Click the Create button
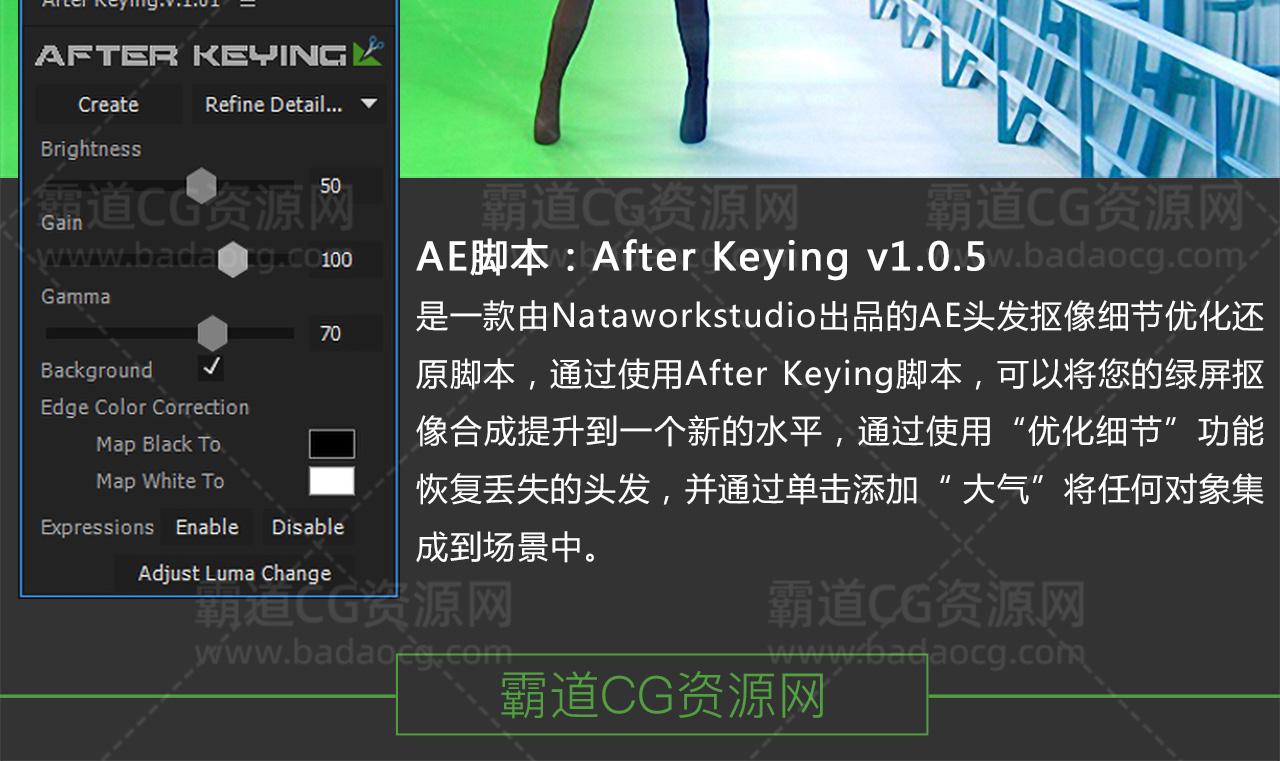Viewport: 1280px width, 761px height. pos(108,104)
